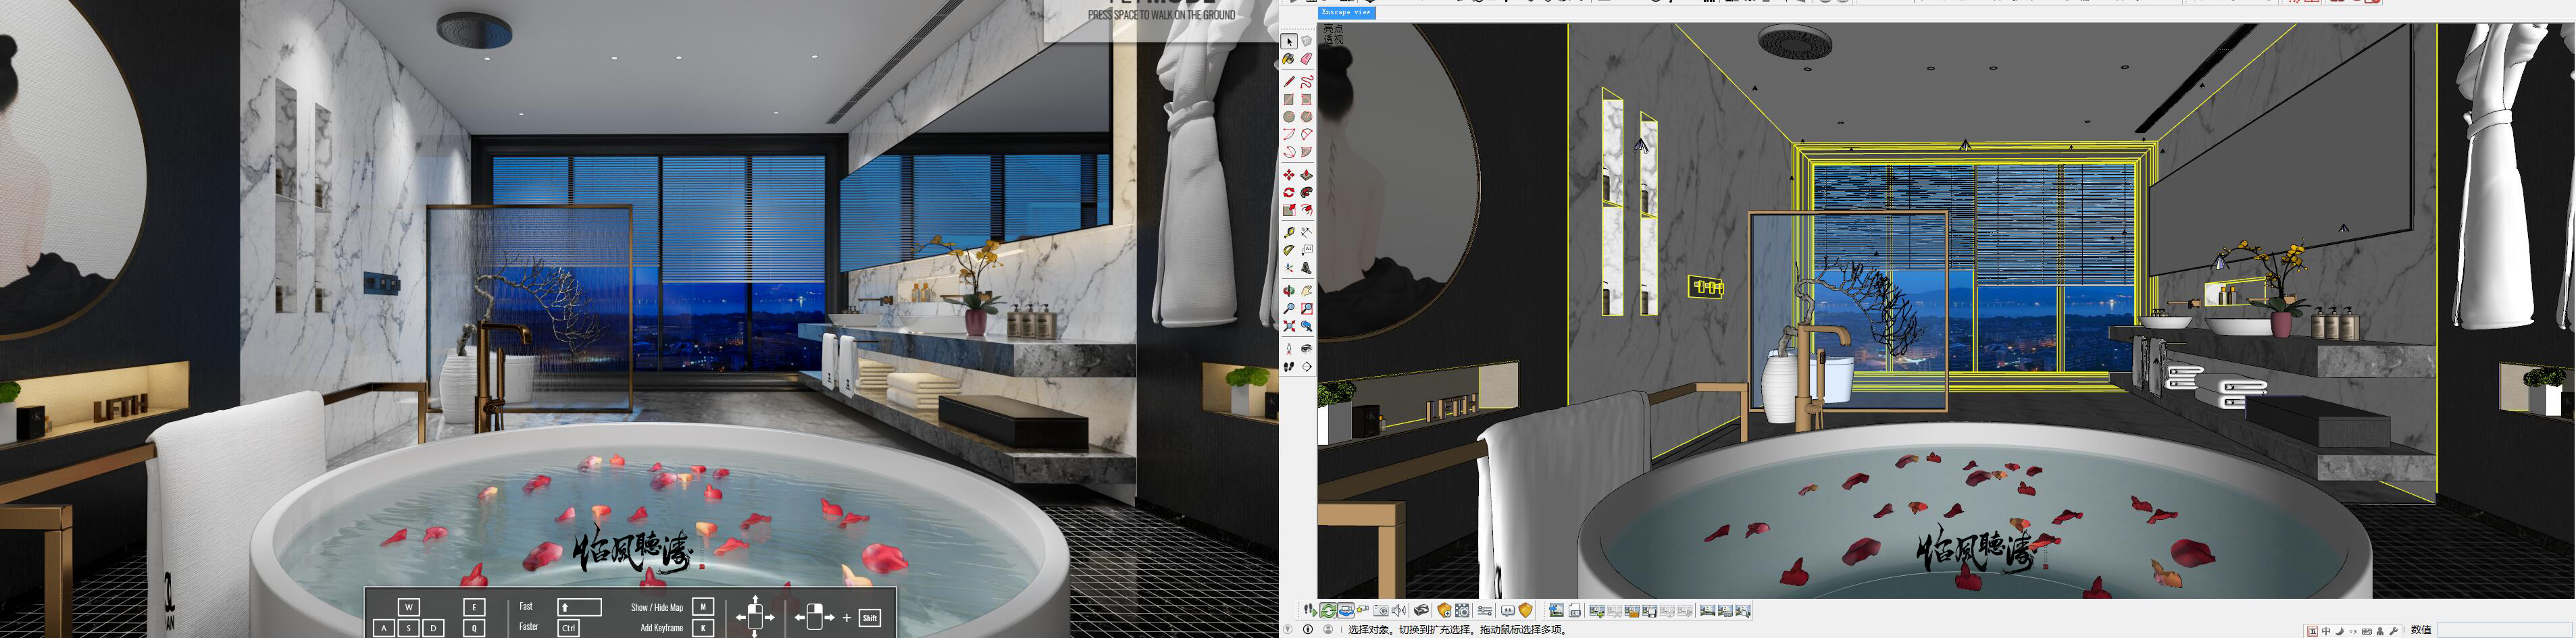2576x638 pixels.
Task: Start Enscape with the footprints icon
Action: [1310, 611]
